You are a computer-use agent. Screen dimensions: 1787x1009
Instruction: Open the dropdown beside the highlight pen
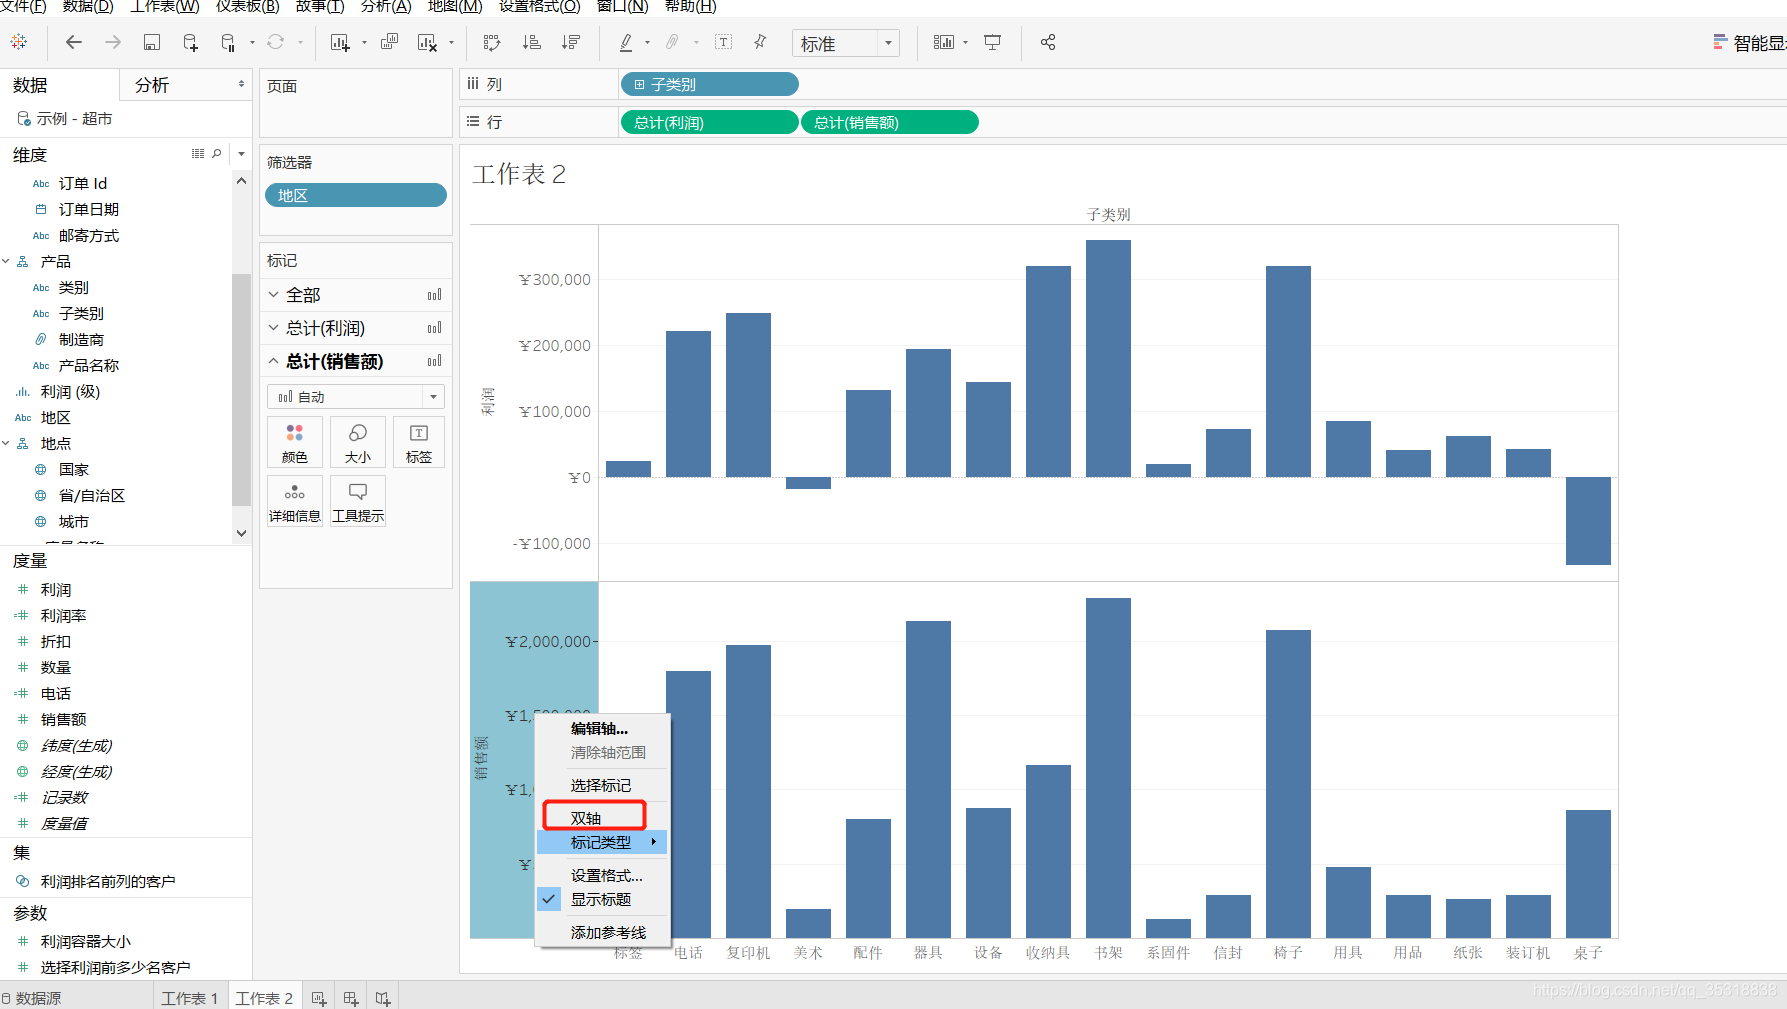(x=648, y=43)
